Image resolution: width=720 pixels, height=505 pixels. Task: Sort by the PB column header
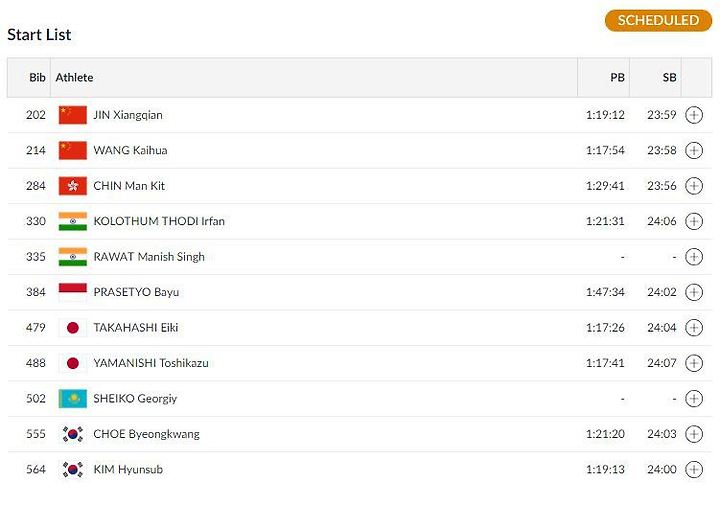617,77
